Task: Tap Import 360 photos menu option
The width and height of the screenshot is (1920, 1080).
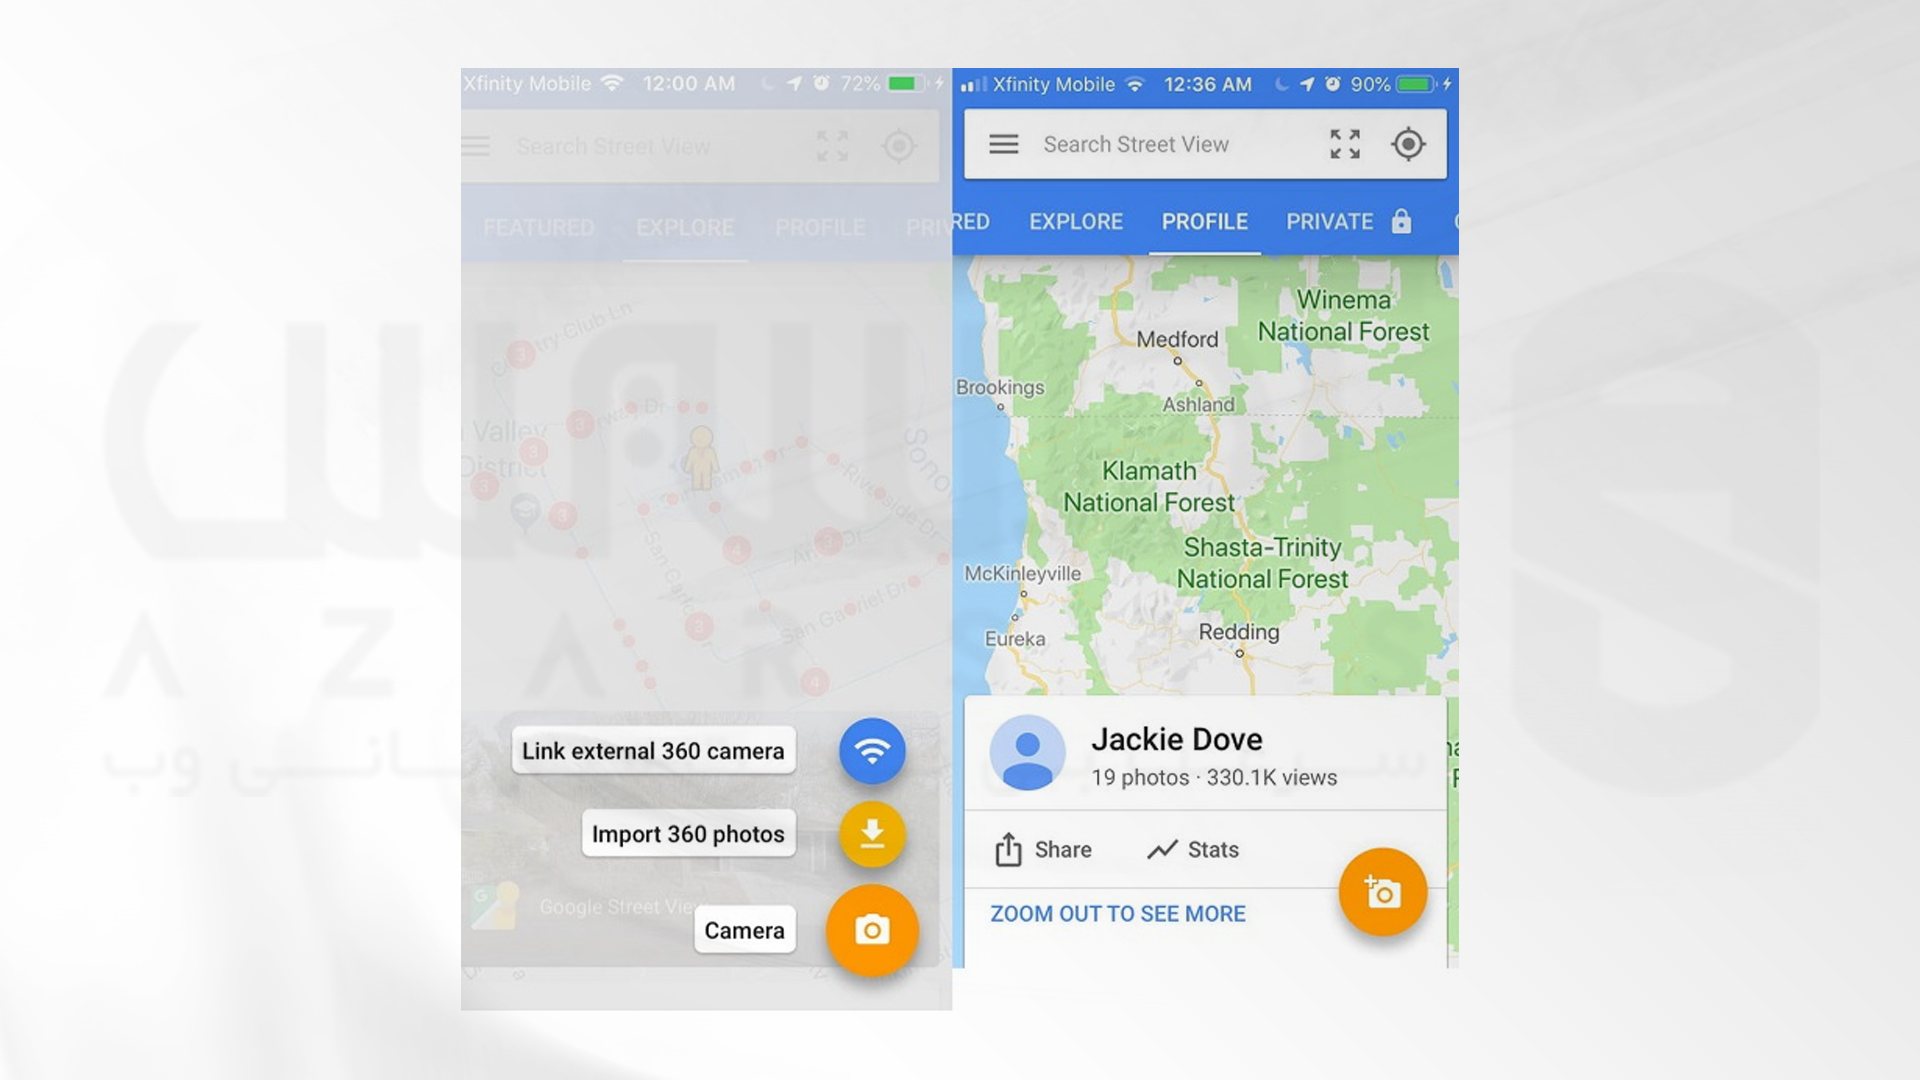Action: click(687, 832)
